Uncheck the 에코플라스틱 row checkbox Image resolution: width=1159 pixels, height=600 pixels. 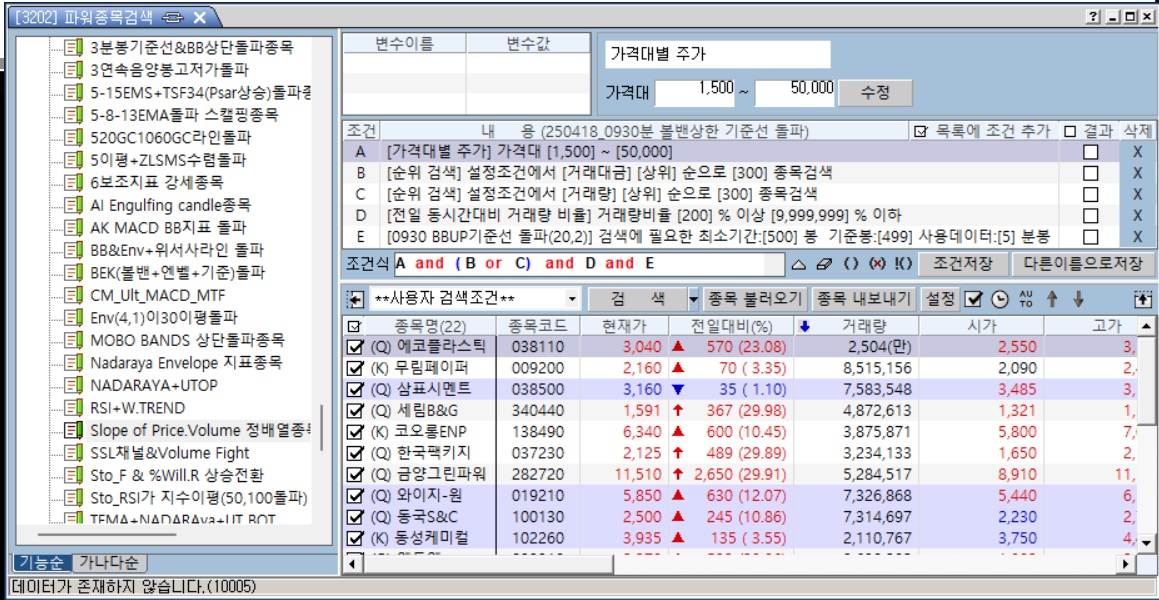pos(355,346)
